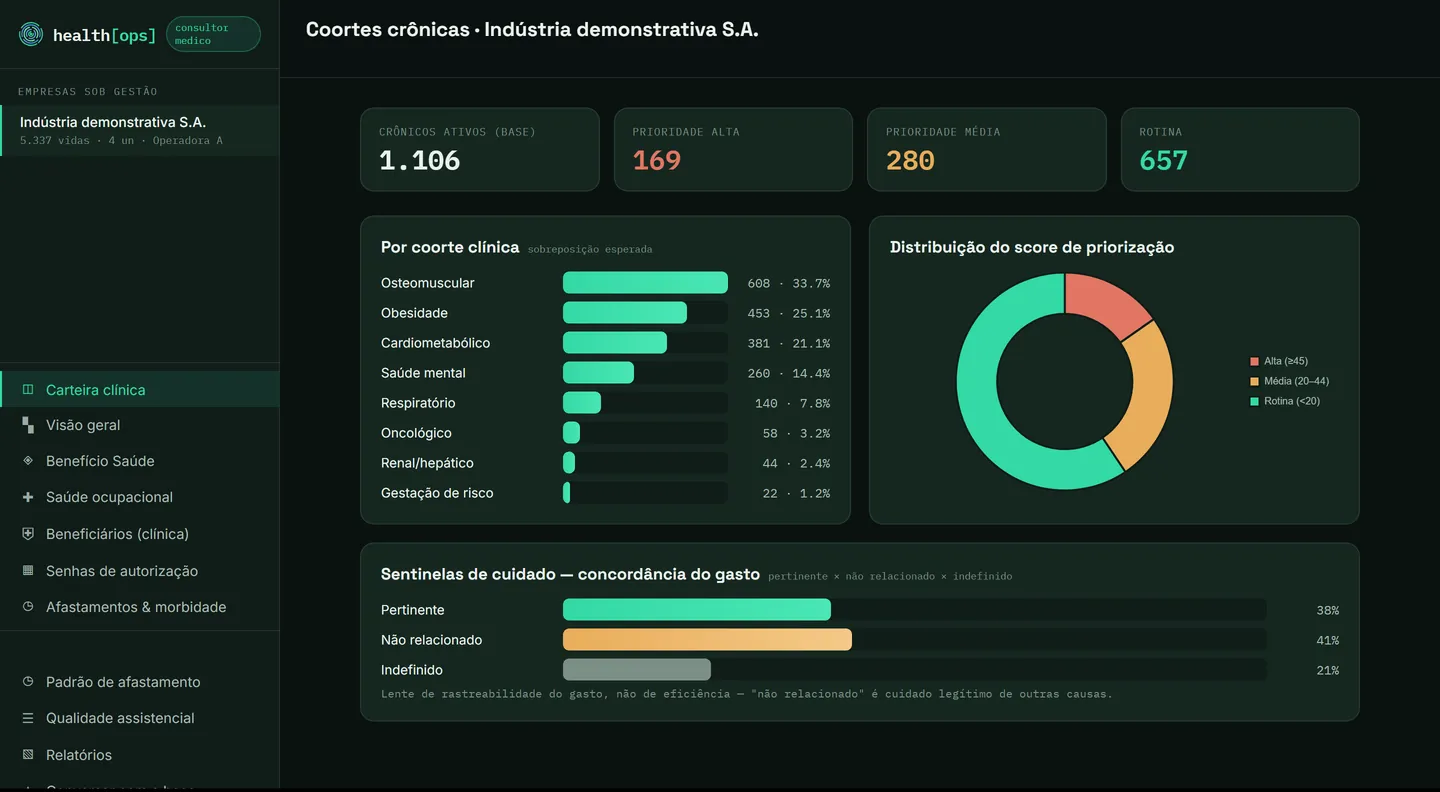Open the Saúde ocupacional section
This screenshot has width=1440, height=792.
[x=140, y=497]
